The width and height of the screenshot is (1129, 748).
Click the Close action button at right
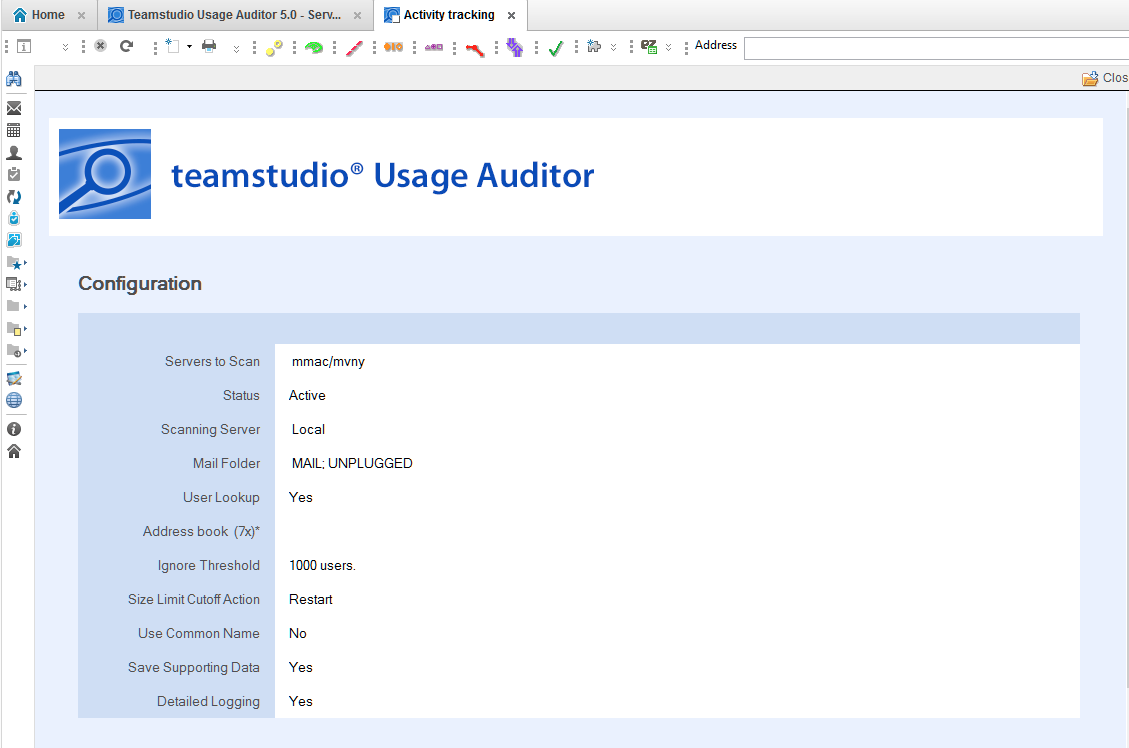click(1105, 78)
